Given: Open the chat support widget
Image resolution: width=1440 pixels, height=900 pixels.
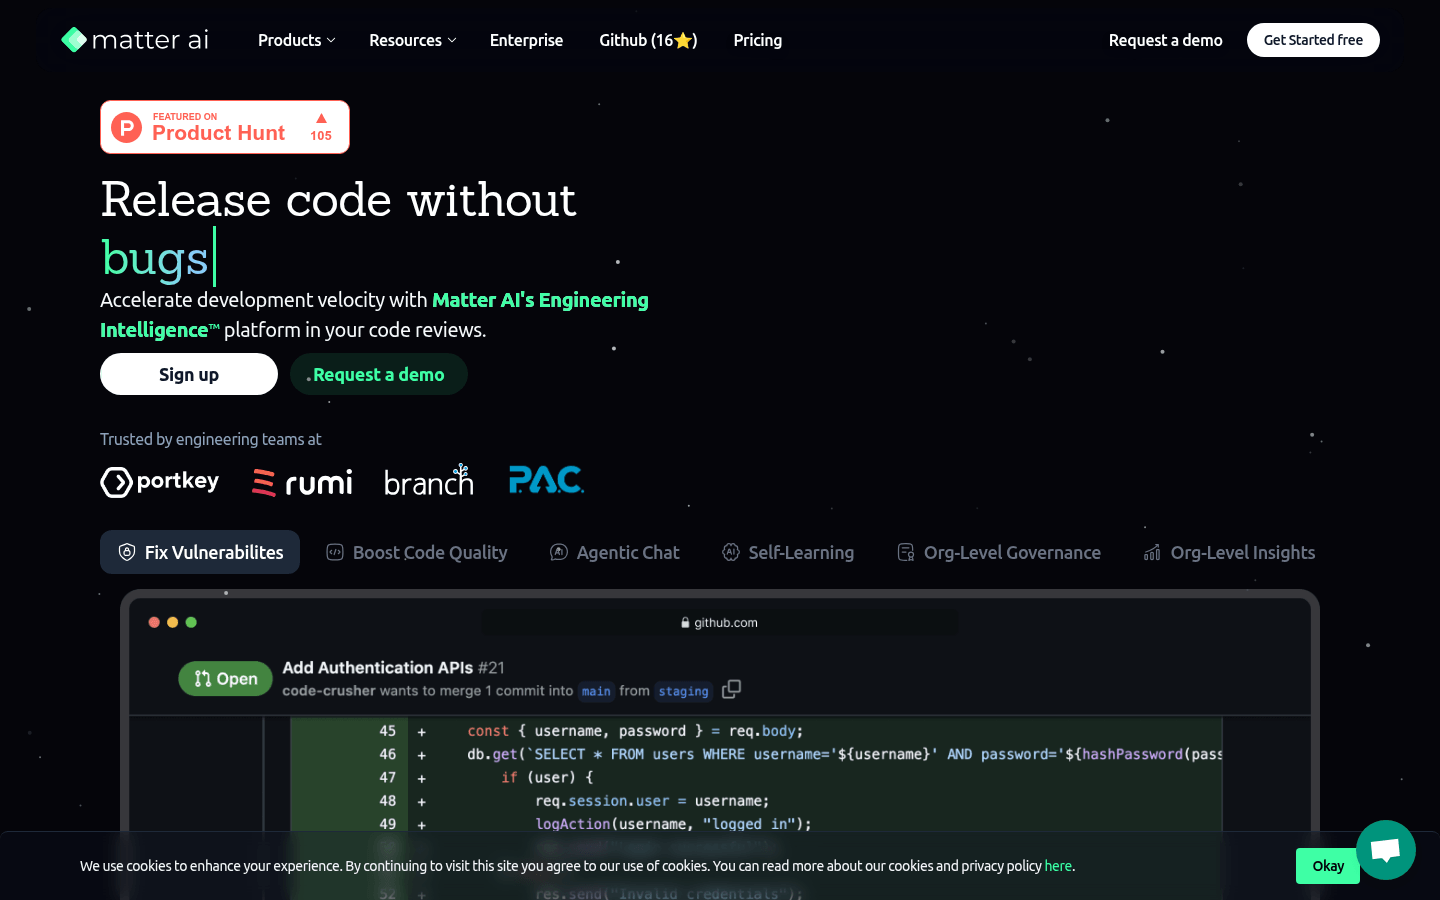Looking at the screenshot, I should pyautogui.click(x=1386, y=850).
